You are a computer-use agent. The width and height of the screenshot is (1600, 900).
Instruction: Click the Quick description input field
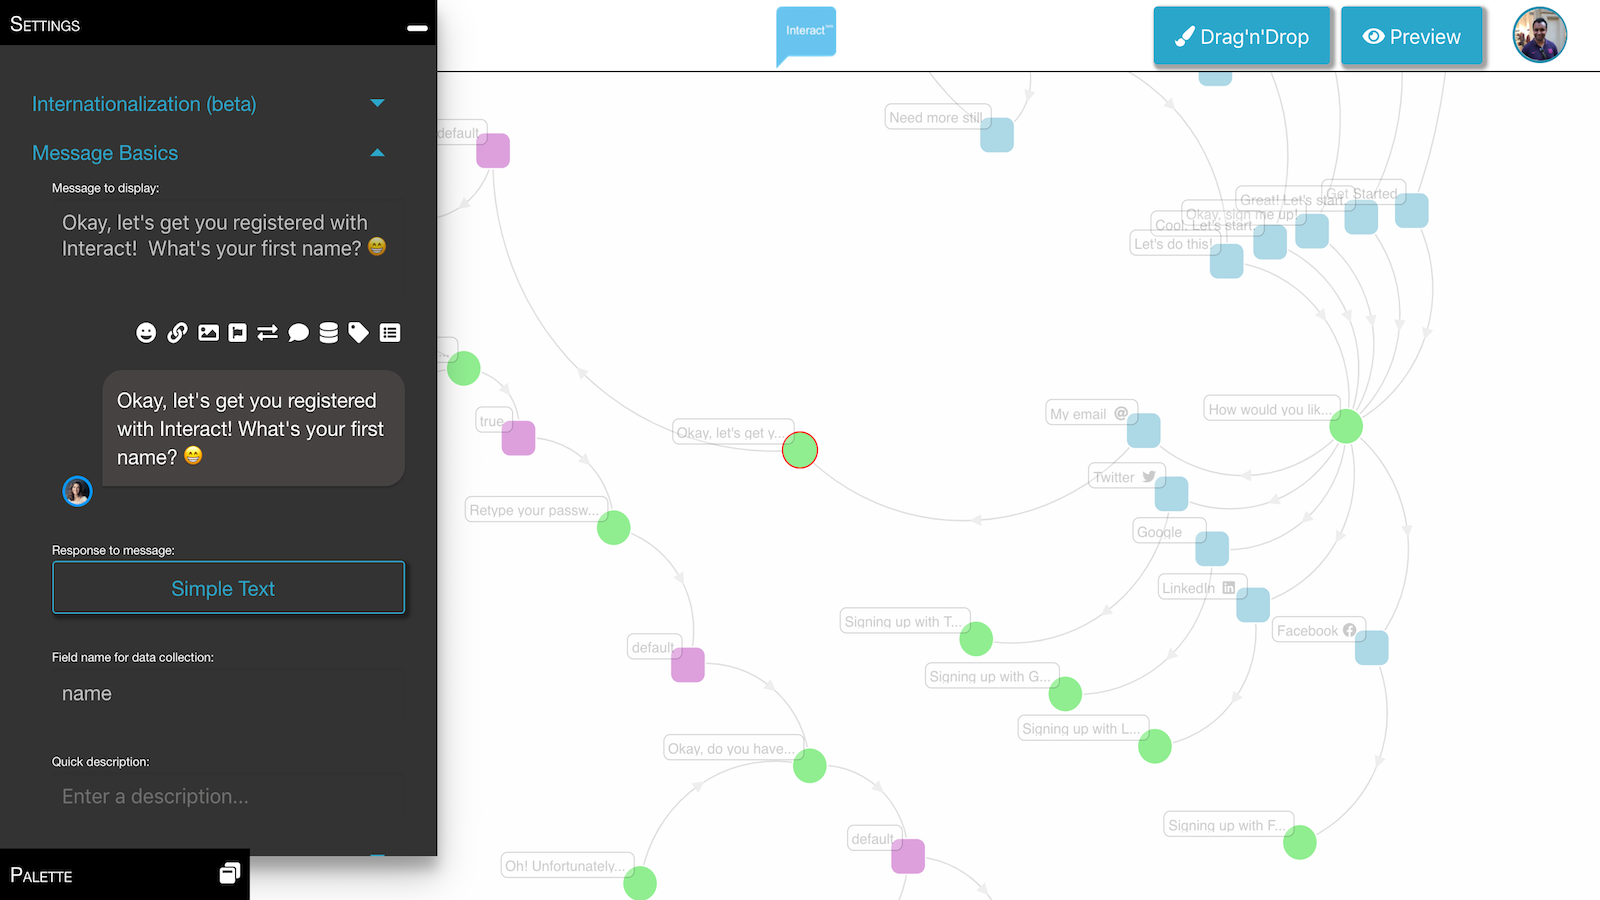228,797
